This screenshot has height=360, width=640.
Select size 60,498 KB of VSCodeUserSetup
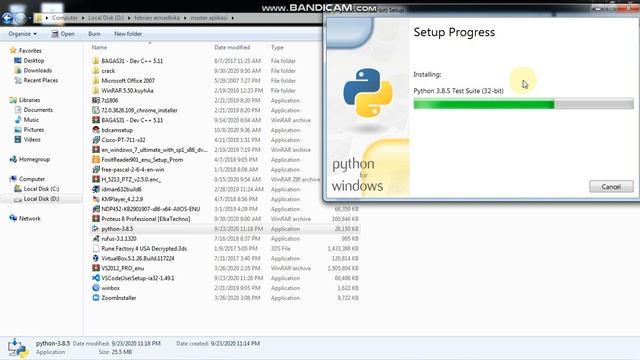(x=346, y=278)
